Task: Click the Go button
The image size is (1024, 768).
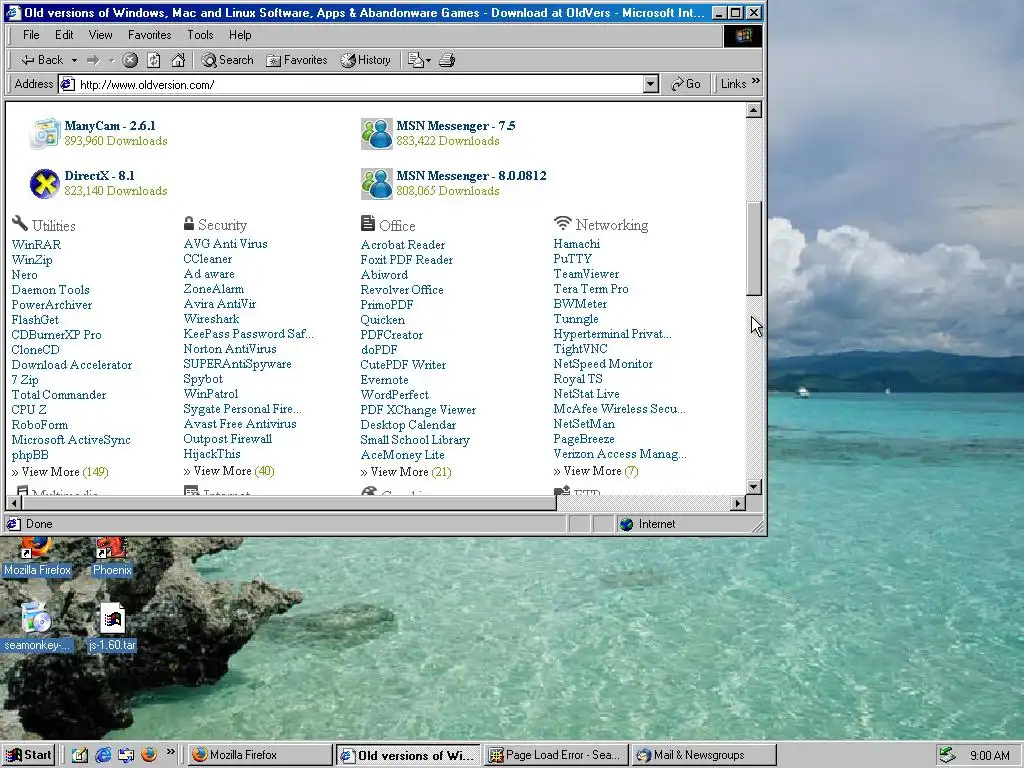Action: pos(686,84)
